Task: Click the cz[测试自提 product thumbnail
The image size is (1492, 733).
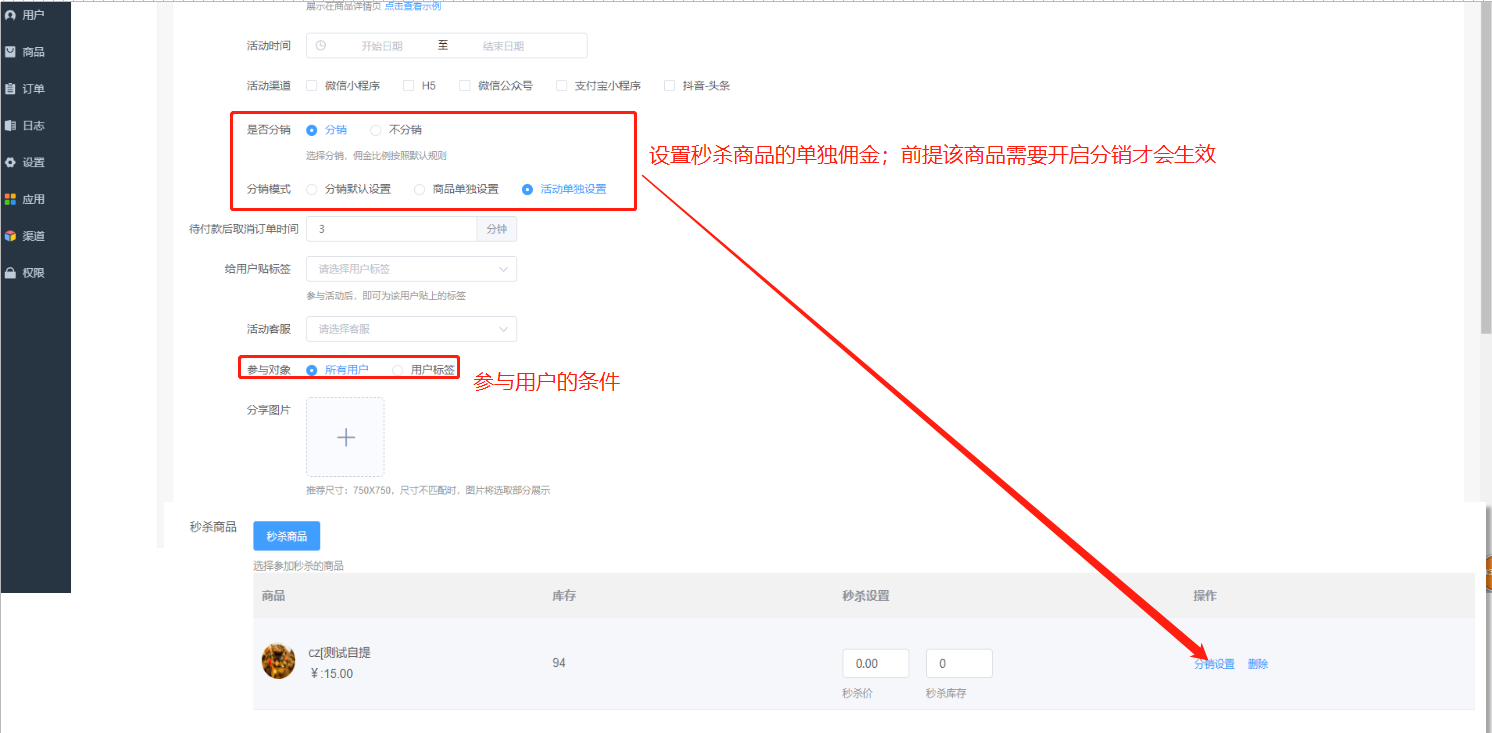Action: click(x=278, y=661)
